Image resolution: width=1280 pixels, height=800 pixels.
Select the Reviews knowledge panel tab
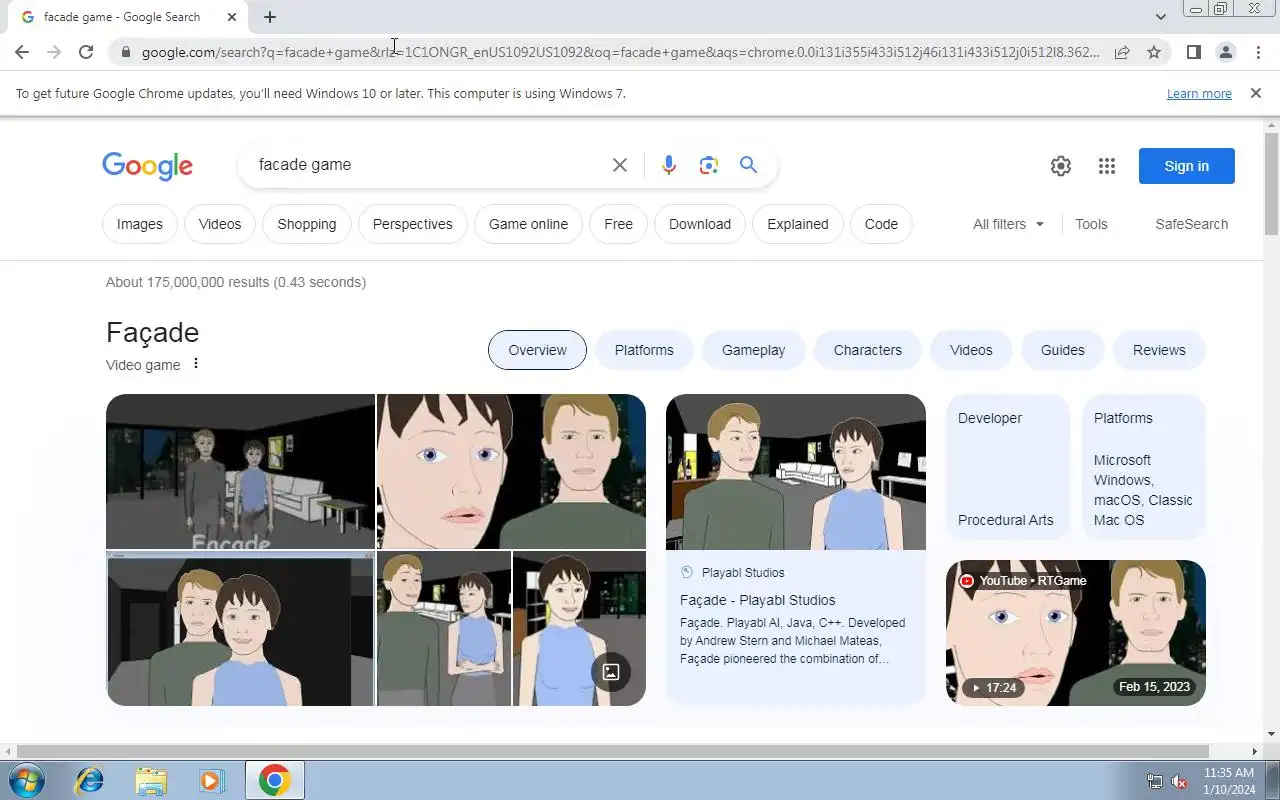tap(1159, 350)
